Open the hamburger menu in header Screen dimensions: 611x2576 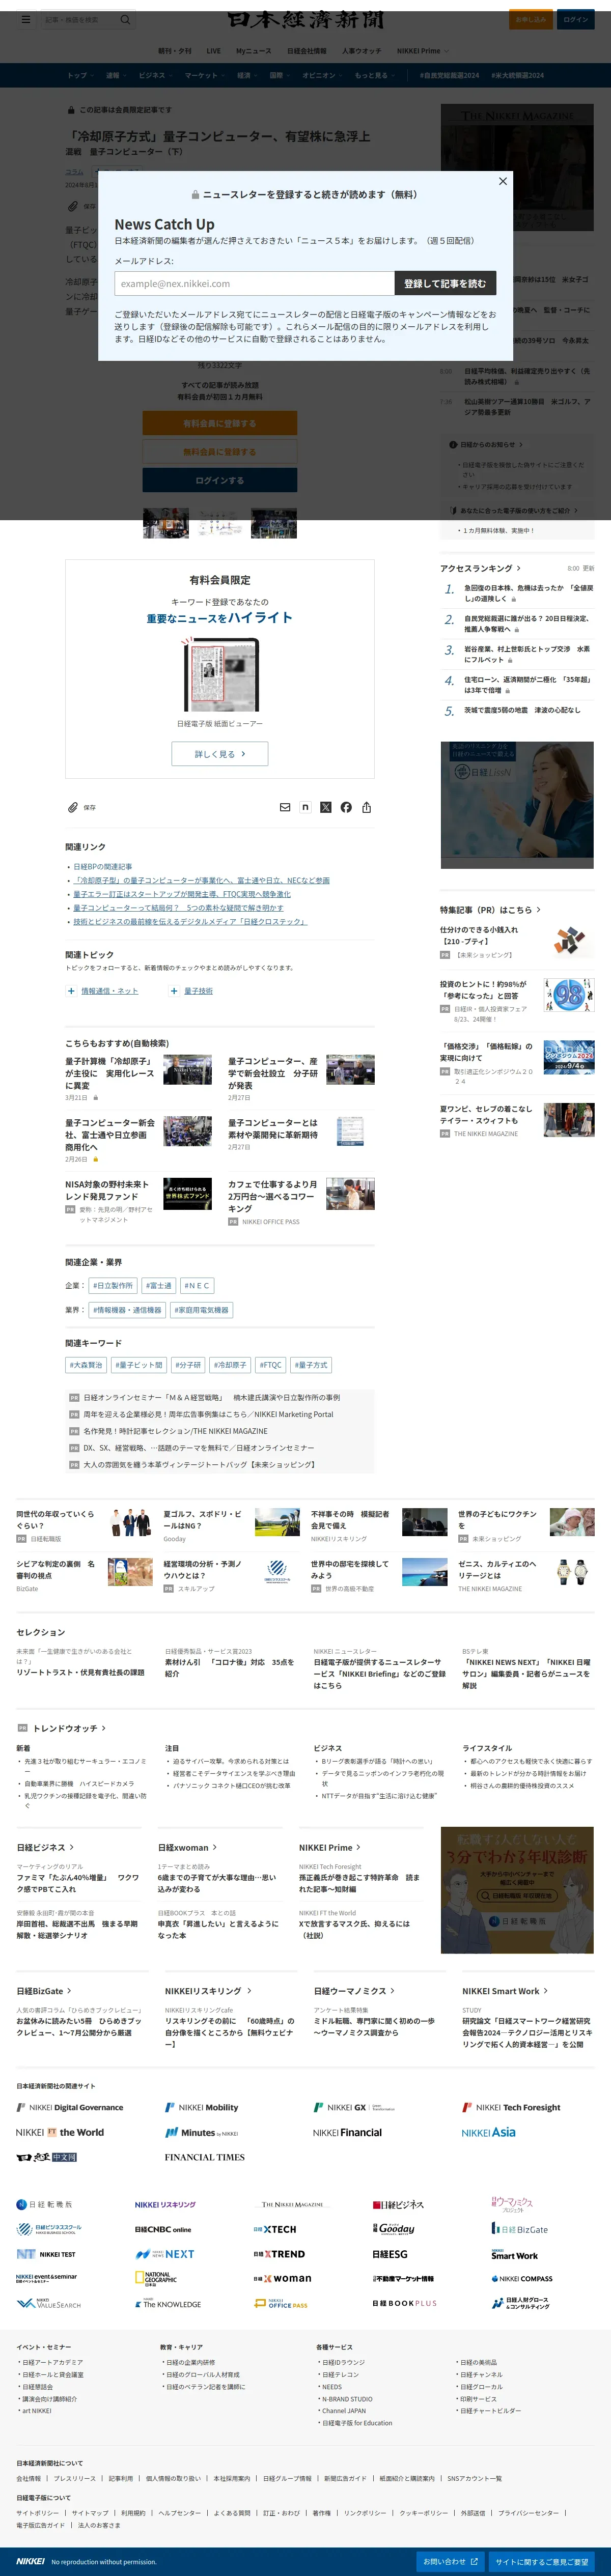coord(25,19)
